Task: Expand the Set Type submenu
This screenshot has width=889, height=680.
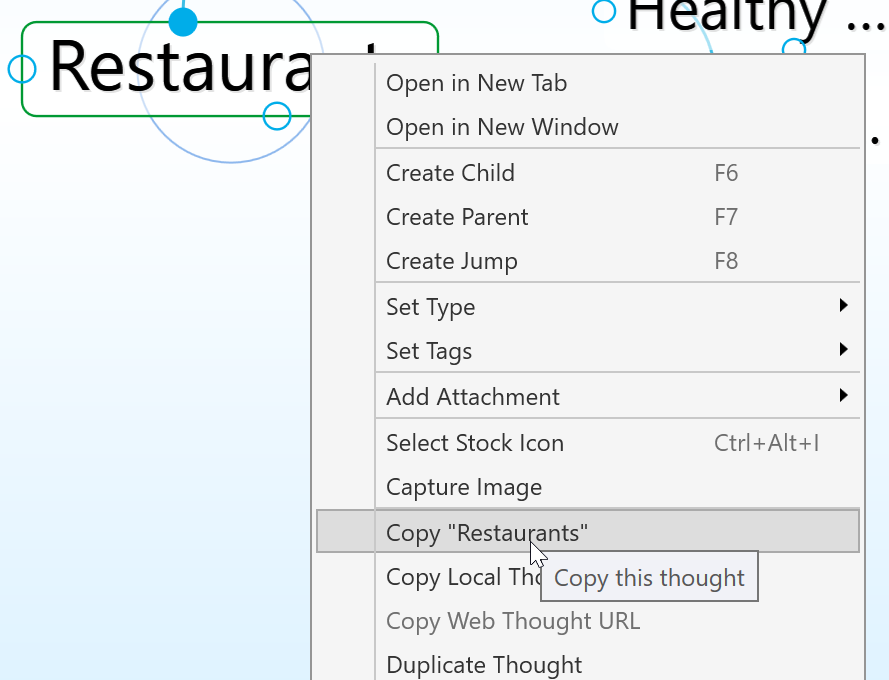Action: coord(430,307)
